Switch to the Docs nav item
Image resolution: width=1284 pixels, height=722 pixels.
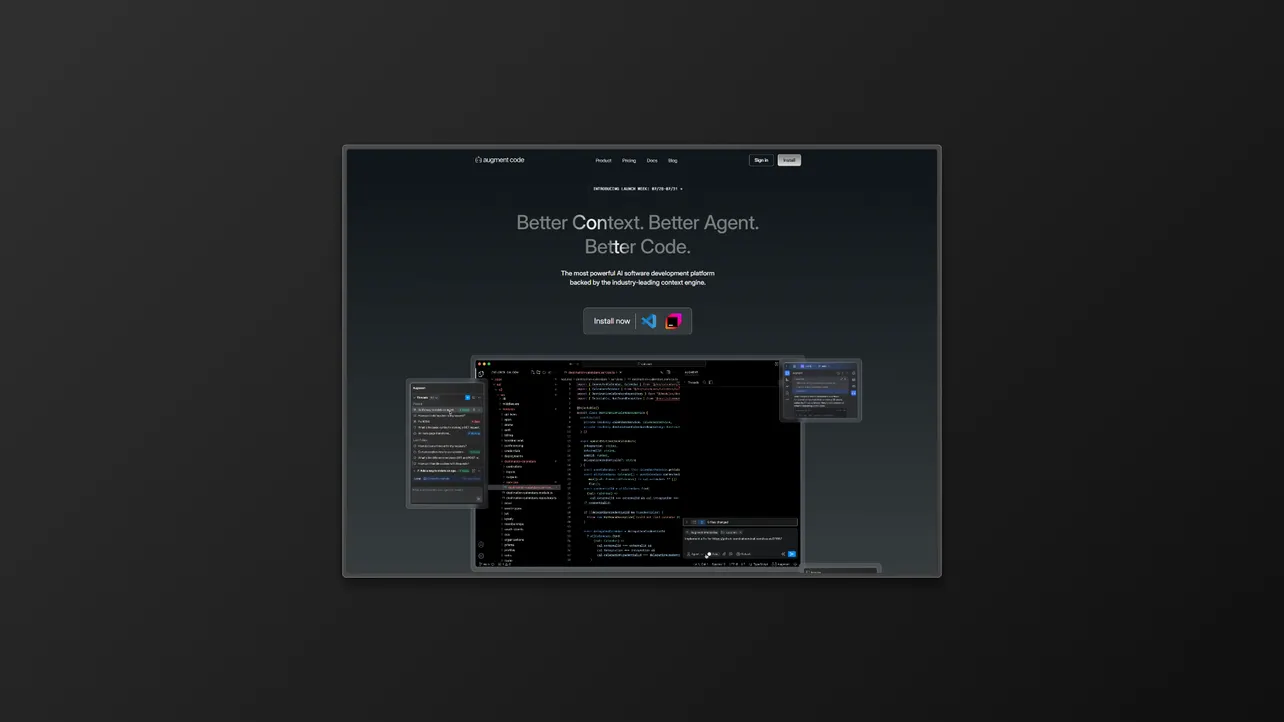[x=652, y=160]
